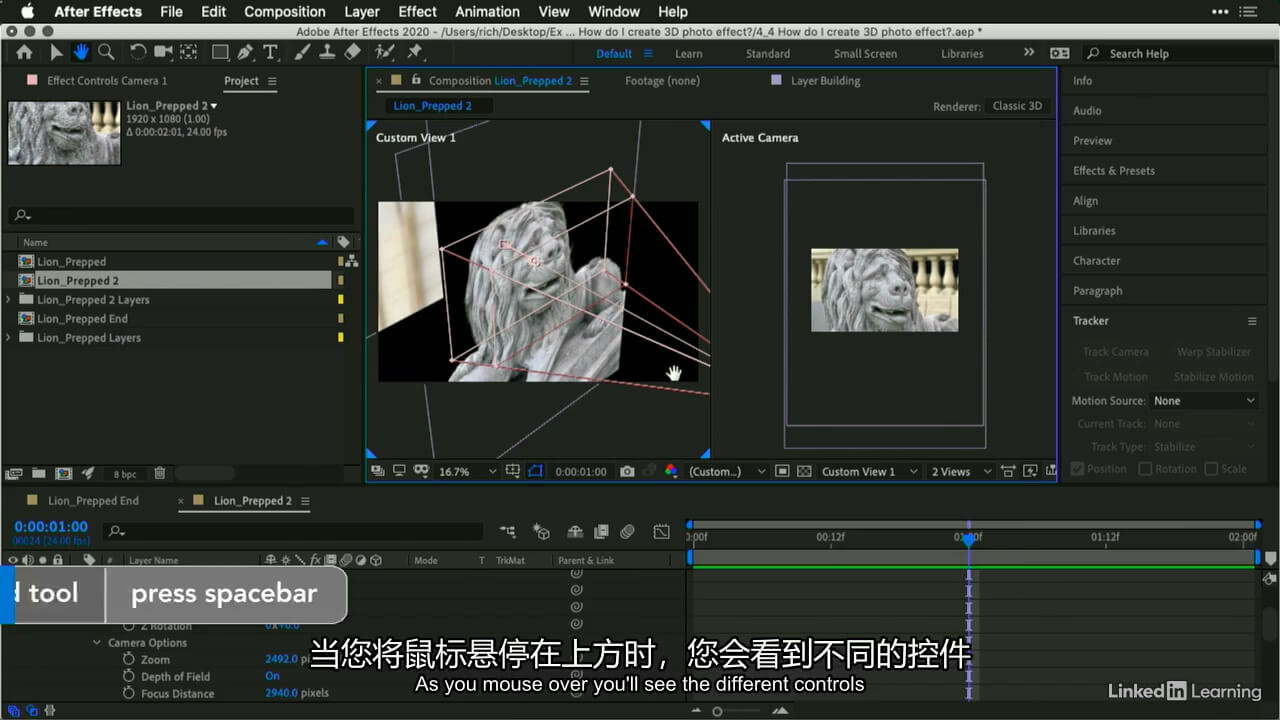Collapse the Camera Options group

coord(97,643)
